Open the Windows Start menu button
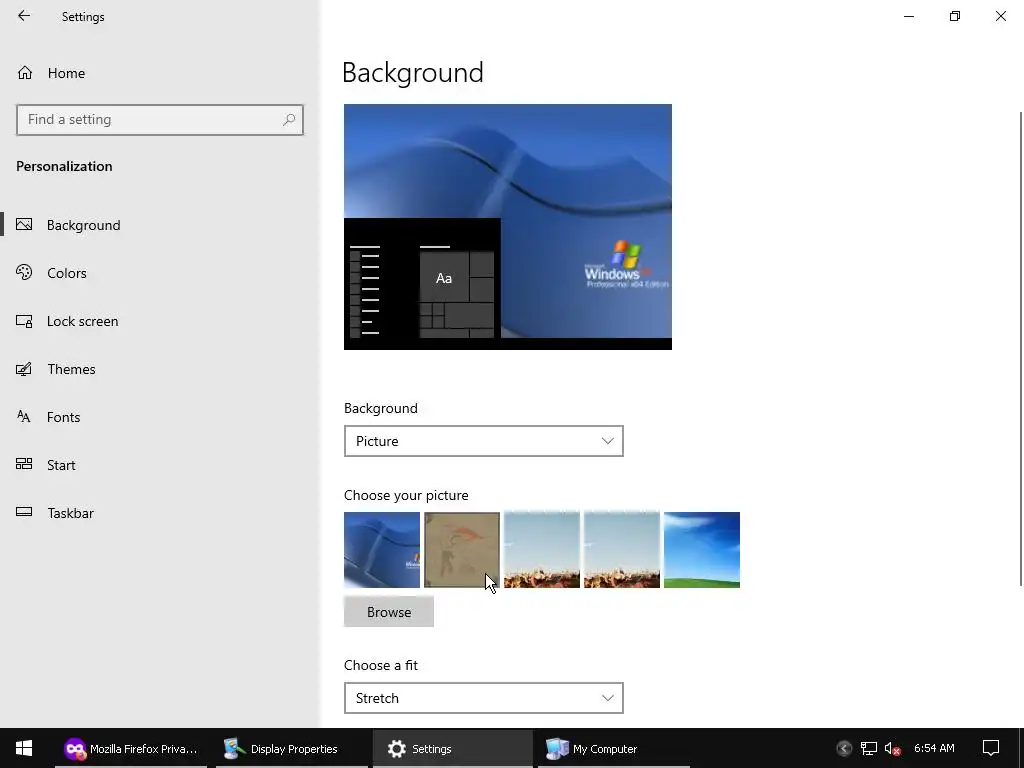This screenshot has height=768, width=1024. tap(24, 748)
